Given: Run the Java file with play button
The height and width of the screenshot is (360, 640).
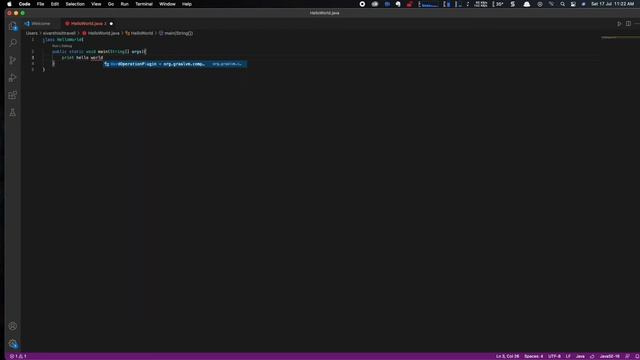Looking at the screenshot, I should click(x=619, y=24).
